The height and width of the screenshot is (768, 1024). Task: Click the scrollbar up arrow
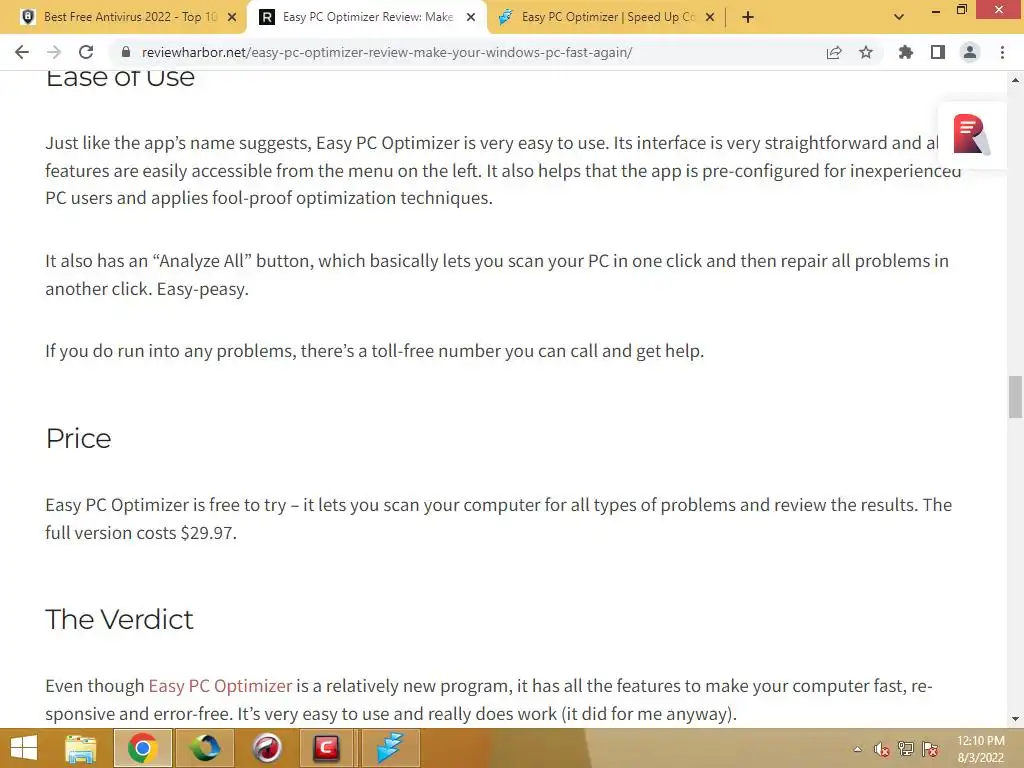pos(1015,80)
